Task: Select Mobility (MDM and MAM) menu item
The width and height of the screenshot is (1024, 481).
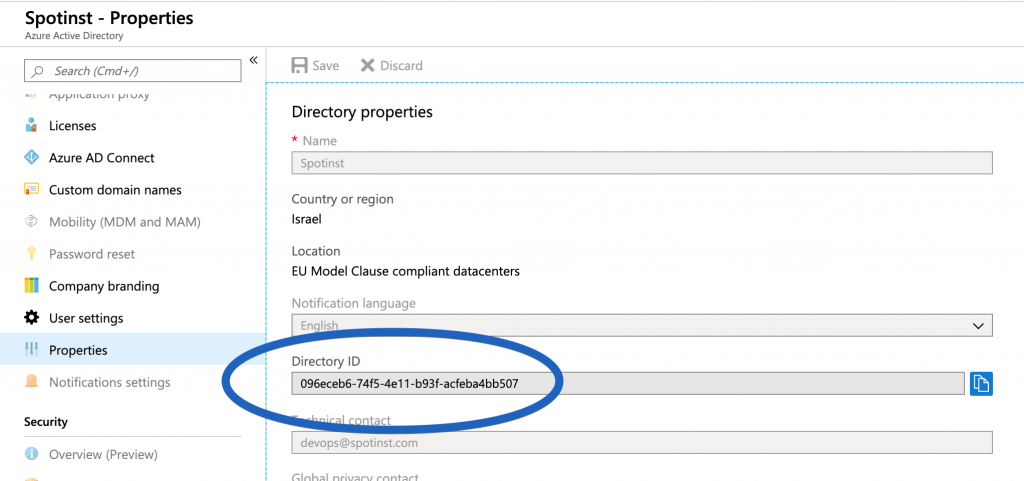Action: click(x=124, y=222)
